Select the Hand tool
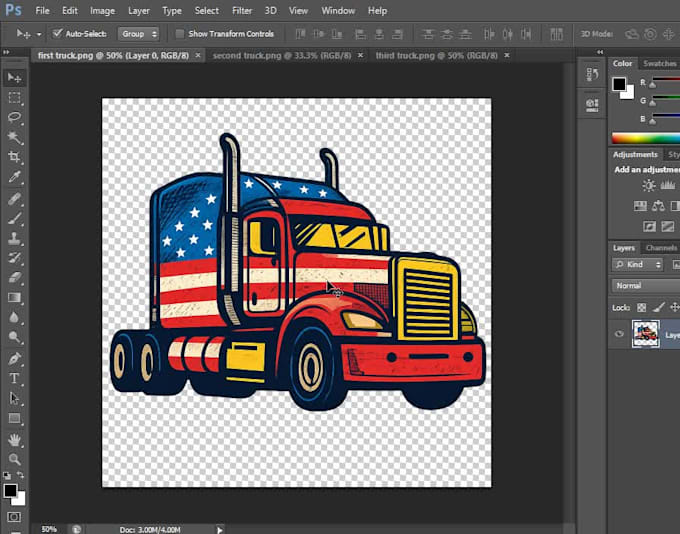 14,440
